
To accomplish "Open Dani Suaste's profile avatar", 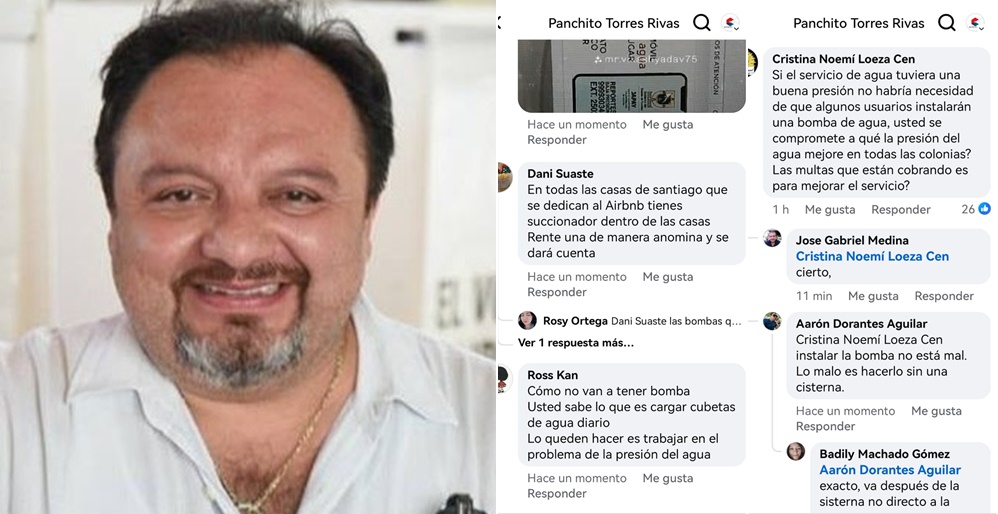I will click(504, 177).
